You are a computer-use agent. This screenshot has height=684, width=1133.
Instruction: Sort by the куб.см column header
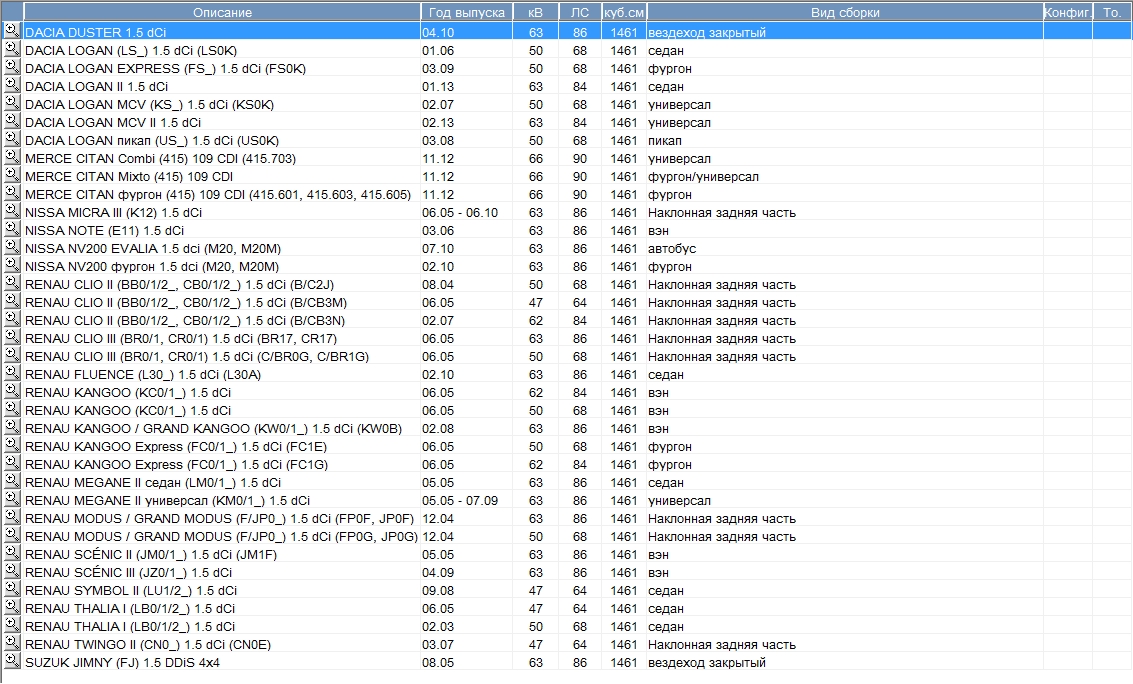coord(624,12)
